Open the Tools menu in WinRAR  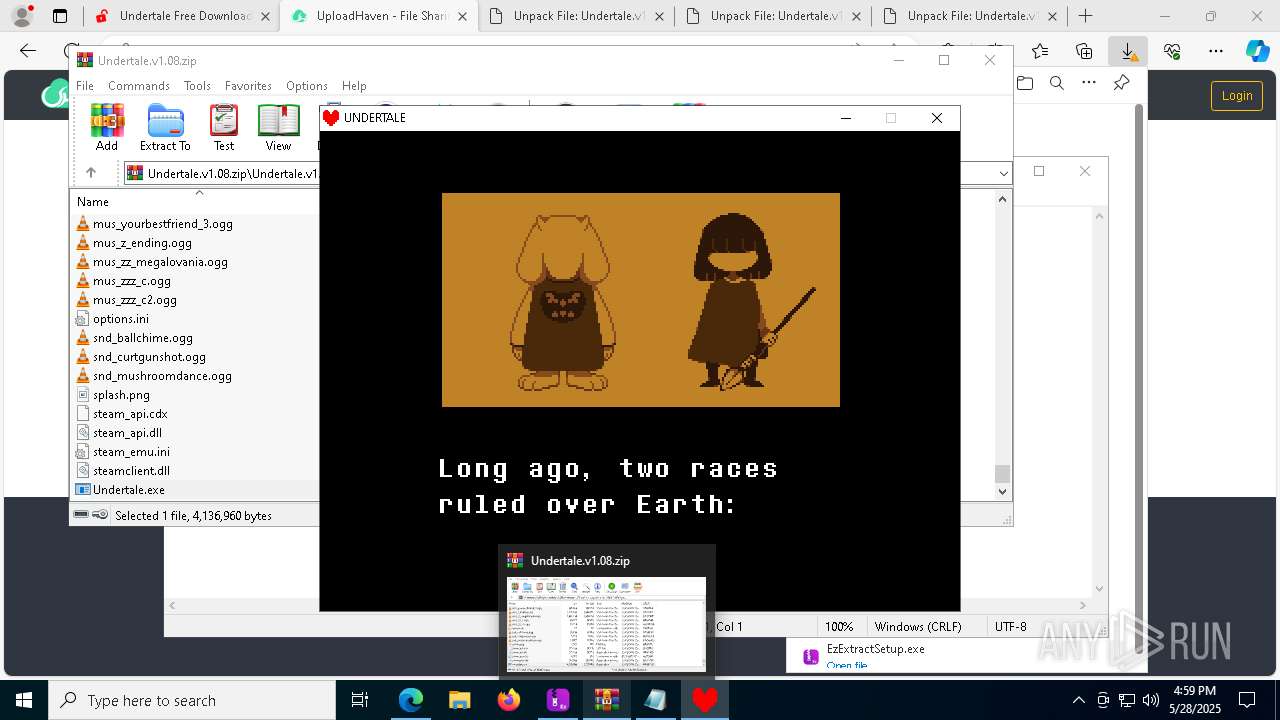coord(197,86)
